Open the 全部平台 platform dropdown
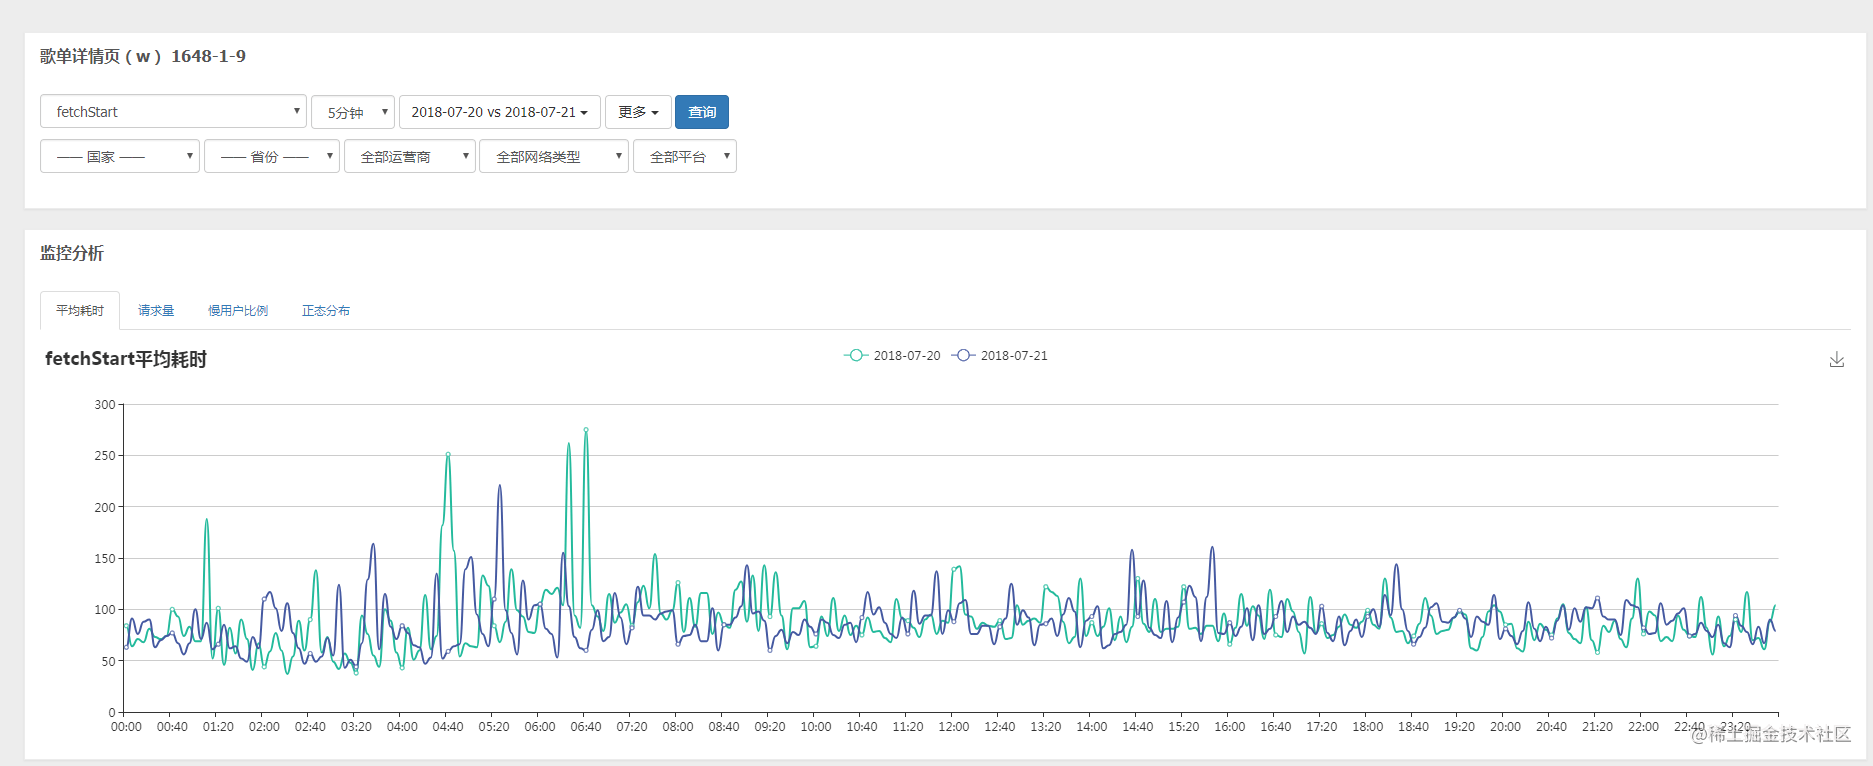Viewport: 1873px width, 766px height. point(685,156)
